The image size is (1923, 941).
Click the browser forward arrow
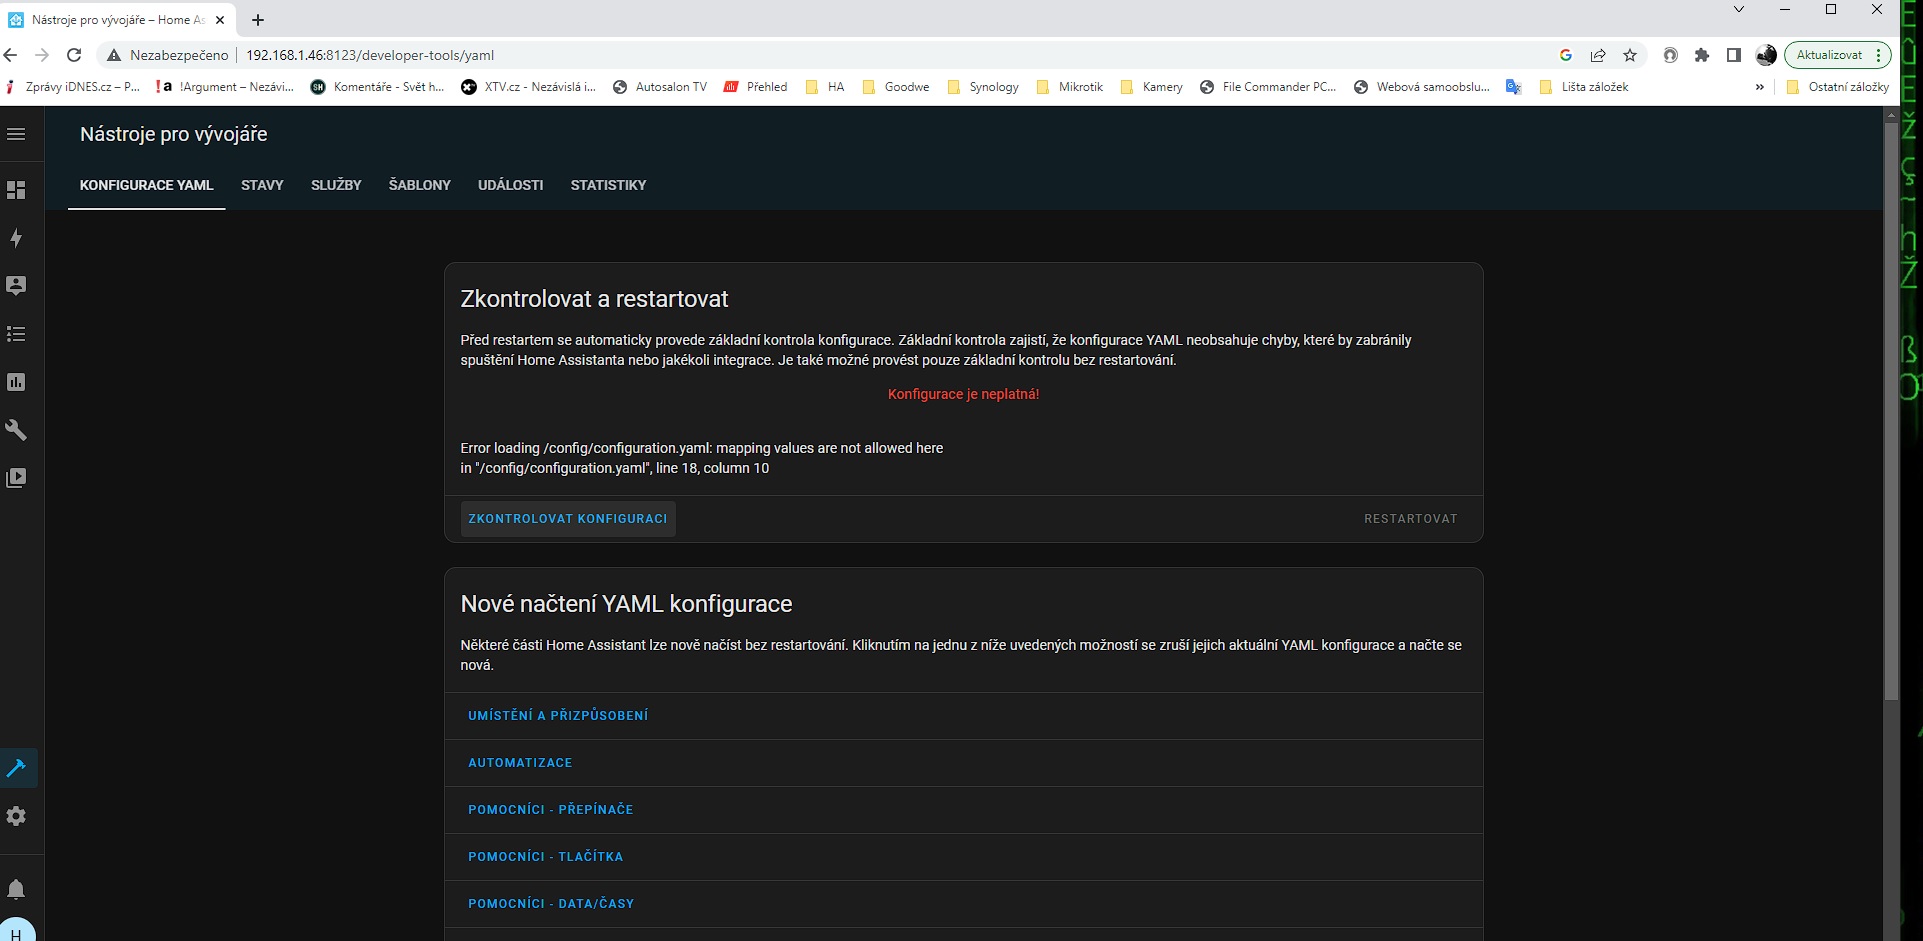click(42, 55)
